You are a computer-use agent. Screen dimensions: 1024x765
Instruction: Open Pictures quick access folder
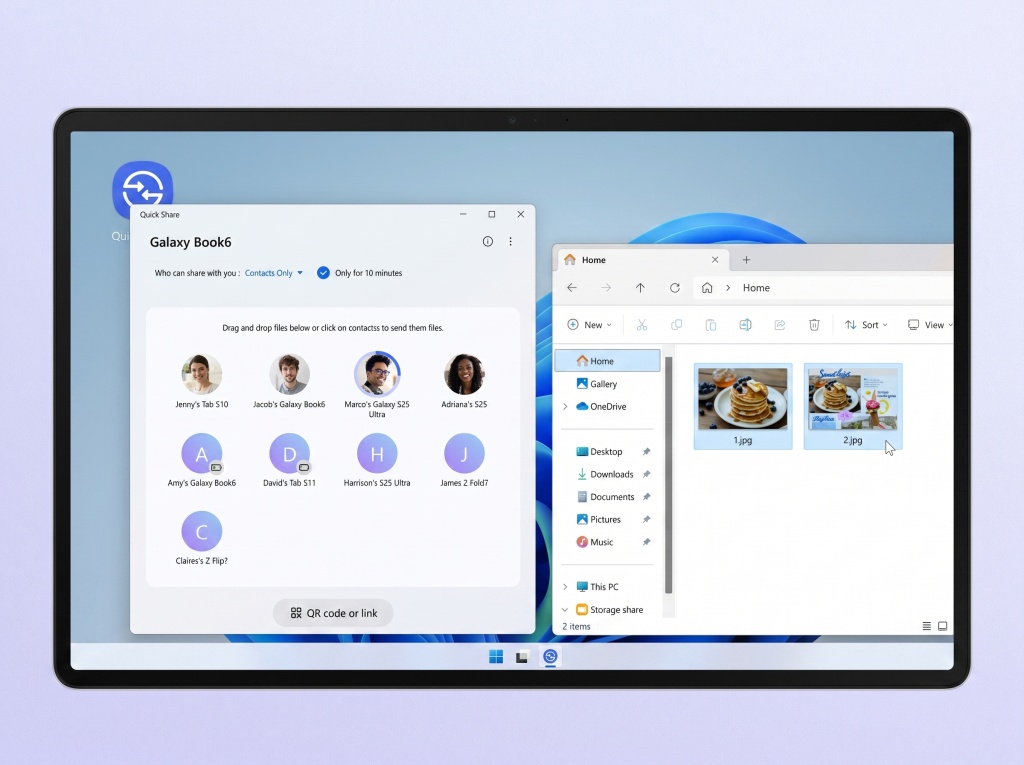(x=598, y=519)
